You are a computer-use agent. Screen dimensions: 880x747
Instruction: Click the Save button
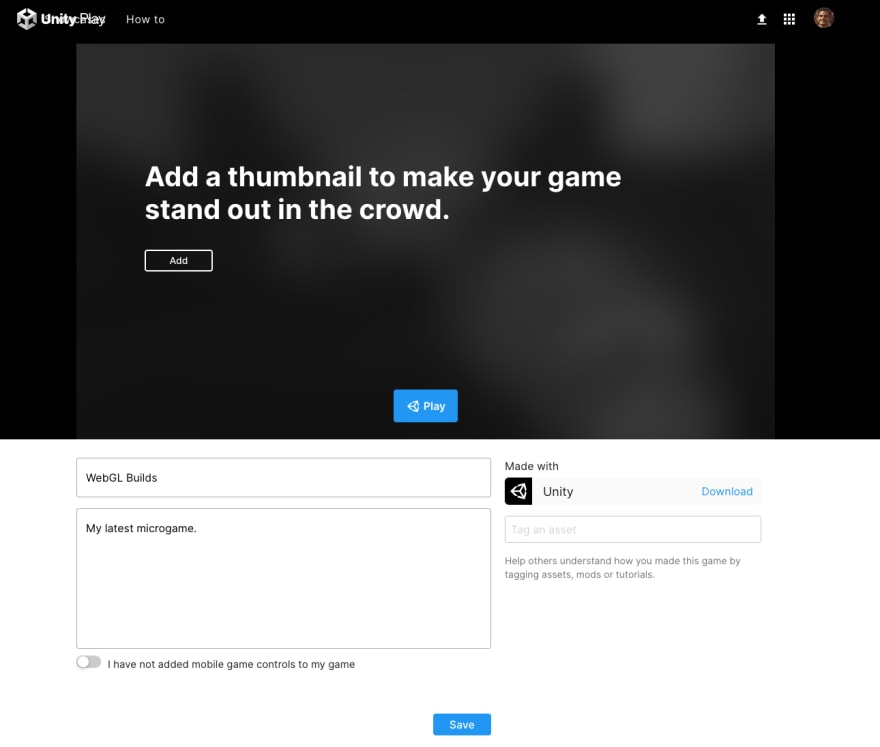tap(462, 725)
